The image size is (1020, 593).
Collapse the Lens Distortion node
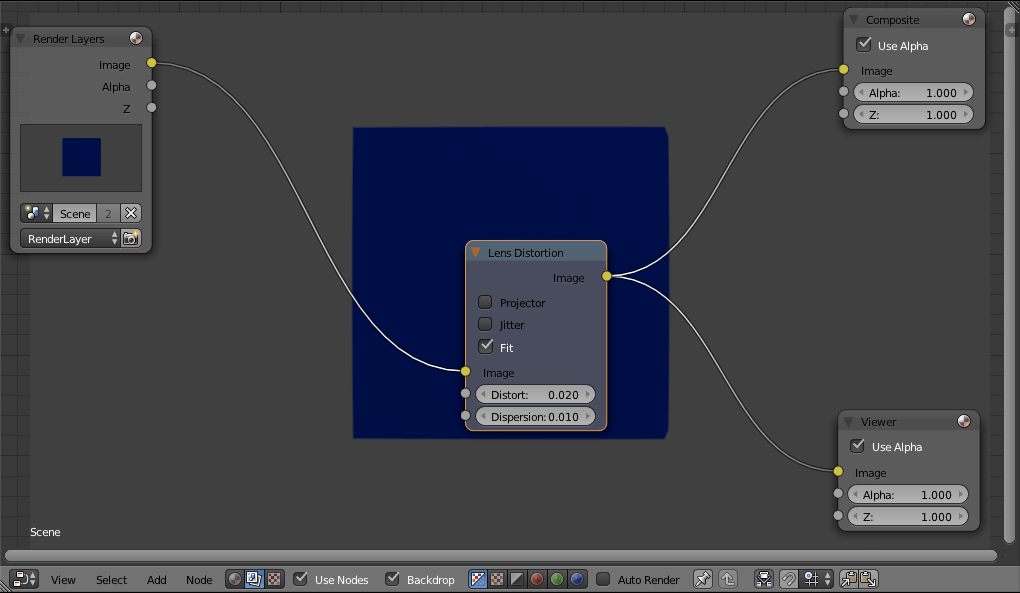(x=476, y=252)
